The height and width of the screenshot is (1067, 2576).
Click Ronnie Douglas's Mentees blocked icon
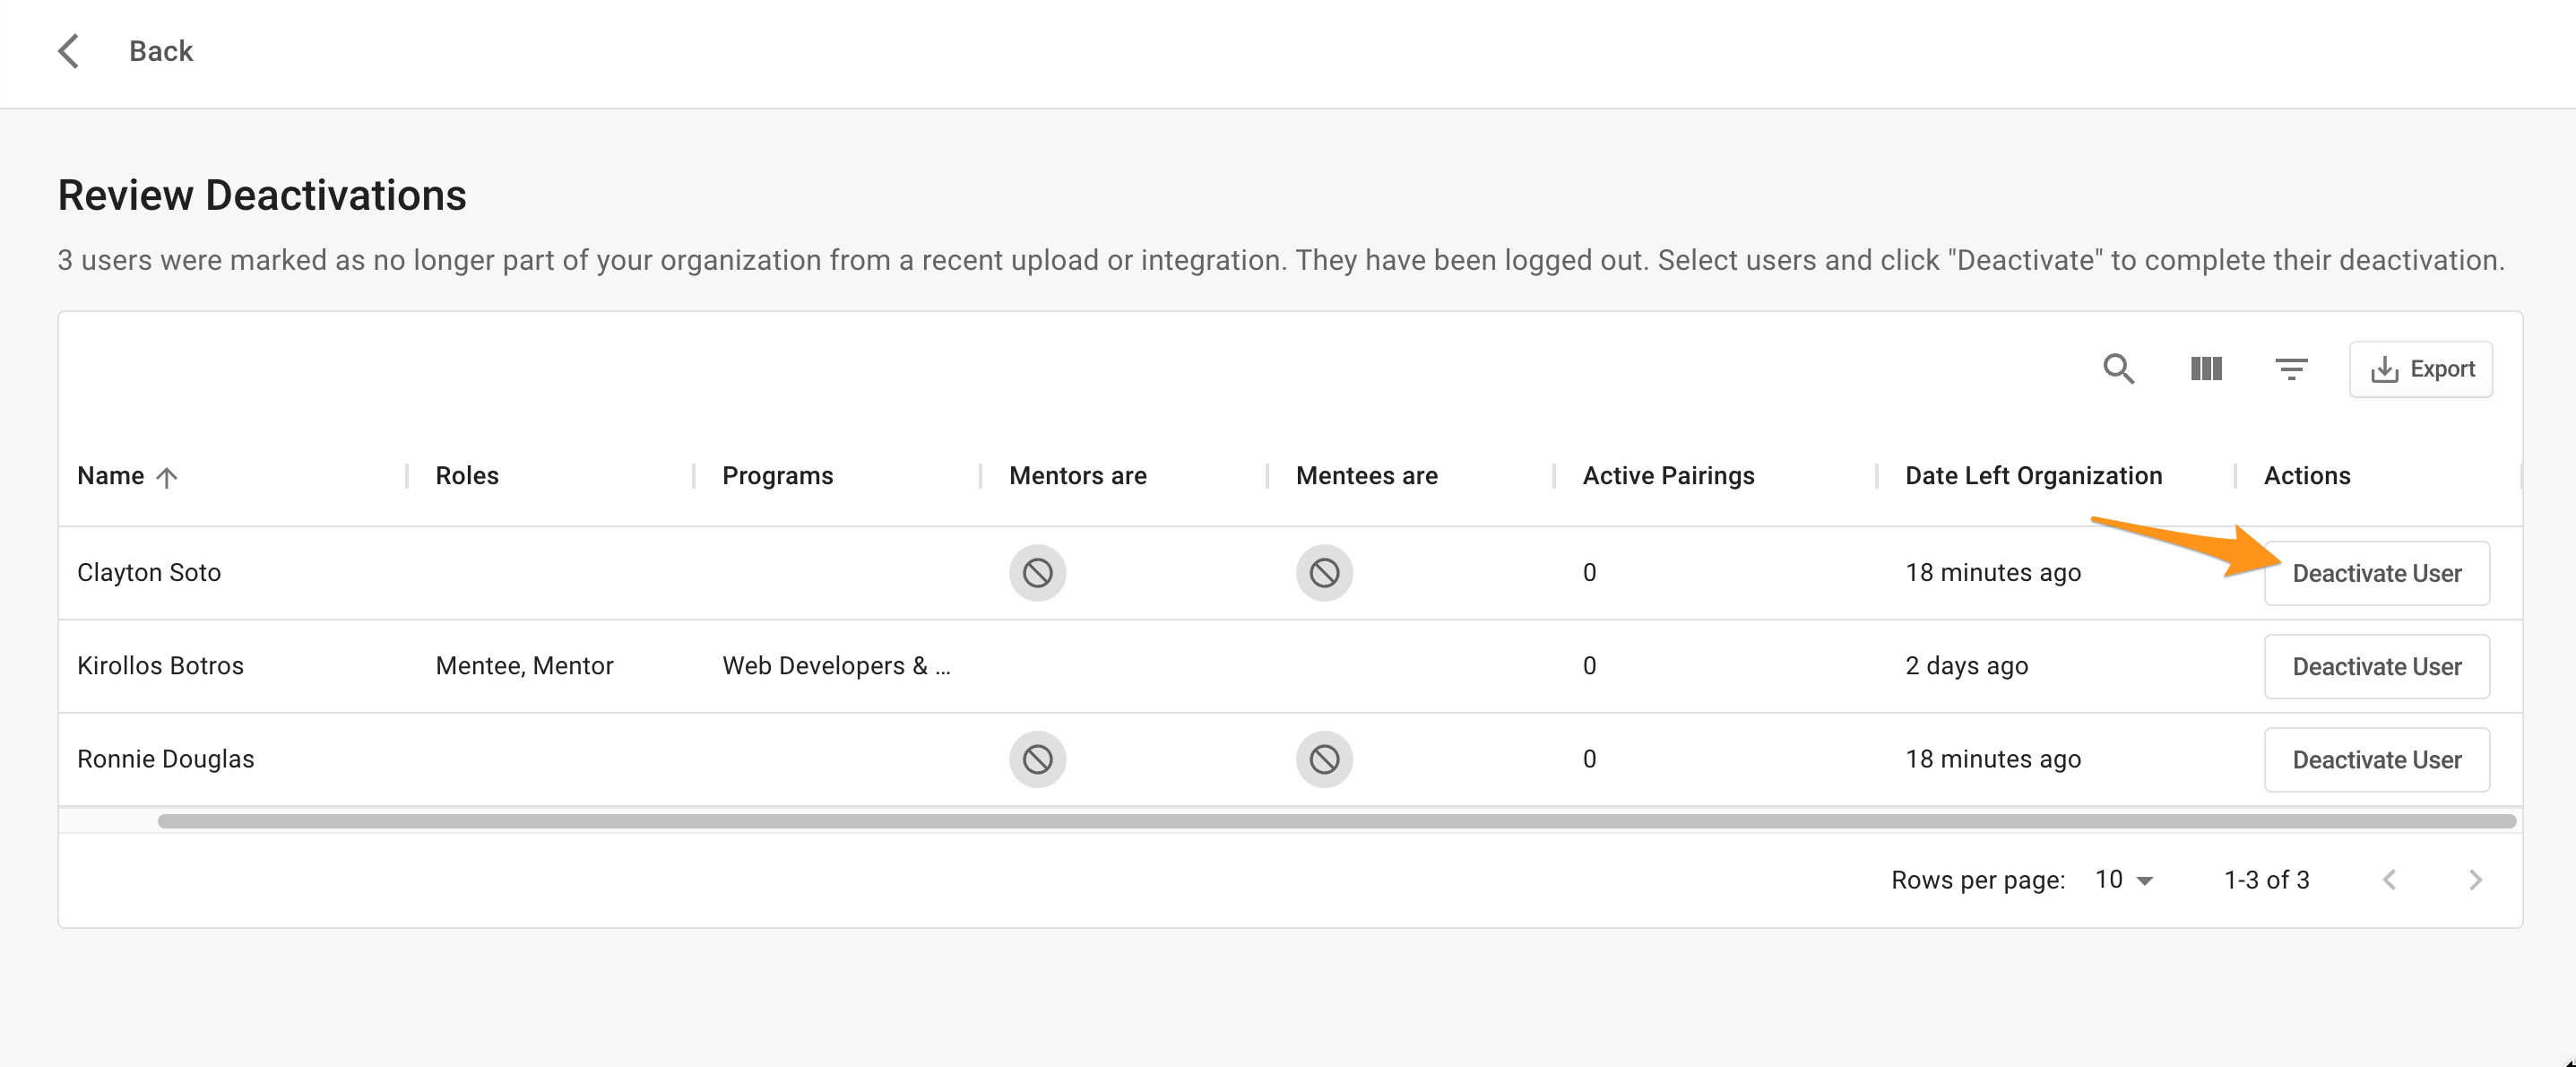click(x=1324, y=759)
